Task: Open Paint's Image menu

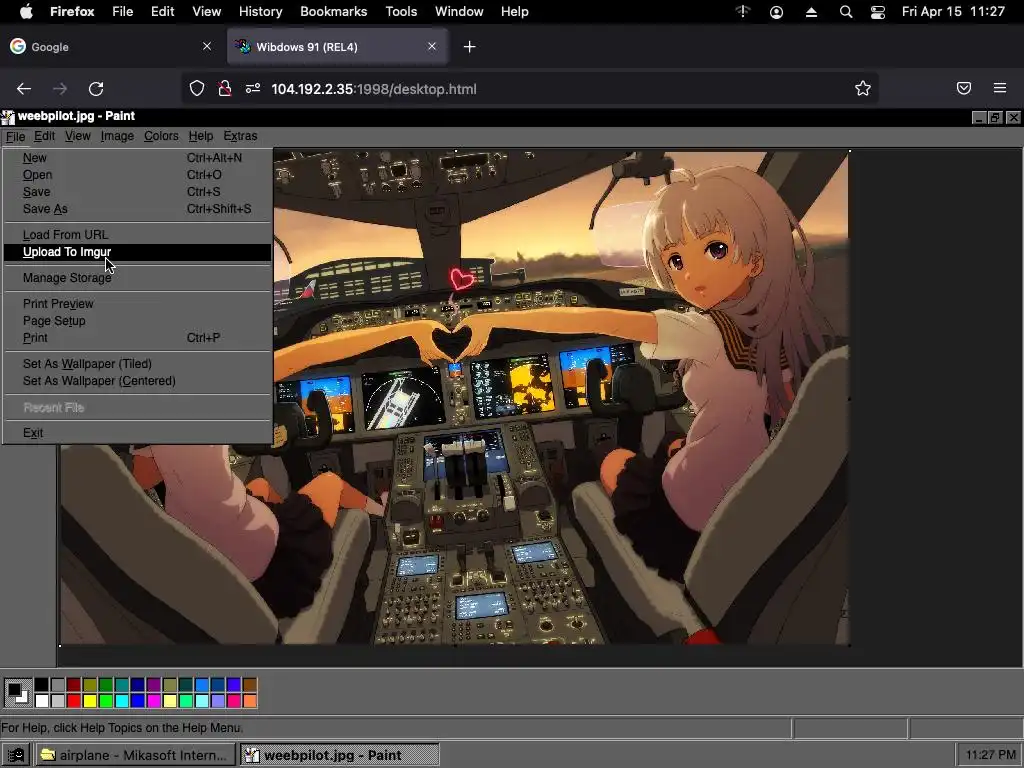Action: coord(117,136)
